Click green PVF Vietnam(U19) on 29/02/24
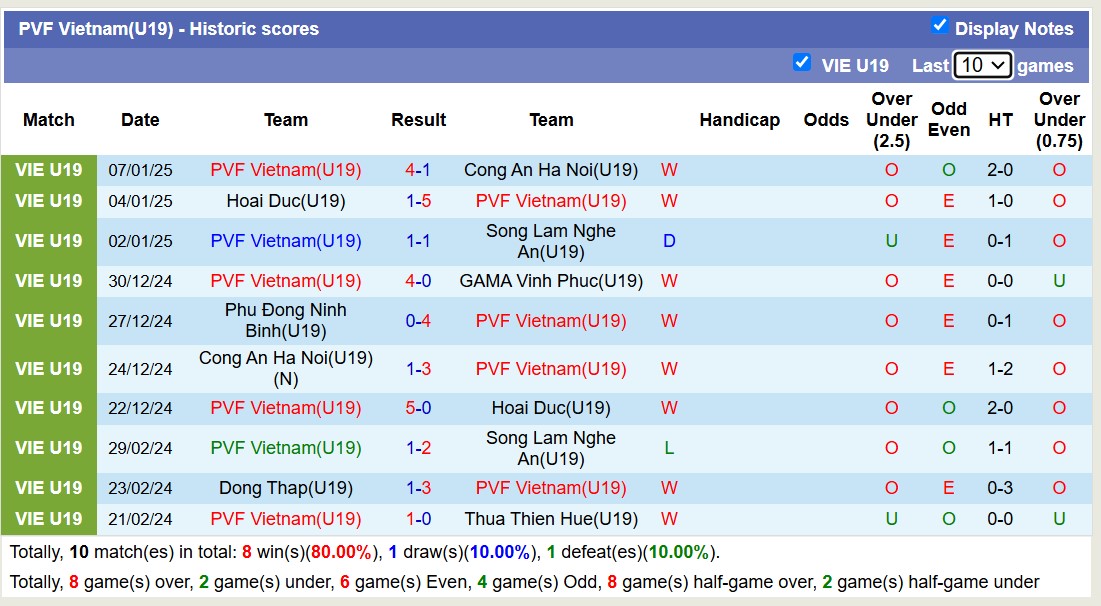This screenshot has width=1101, height=606. [286, 448]
